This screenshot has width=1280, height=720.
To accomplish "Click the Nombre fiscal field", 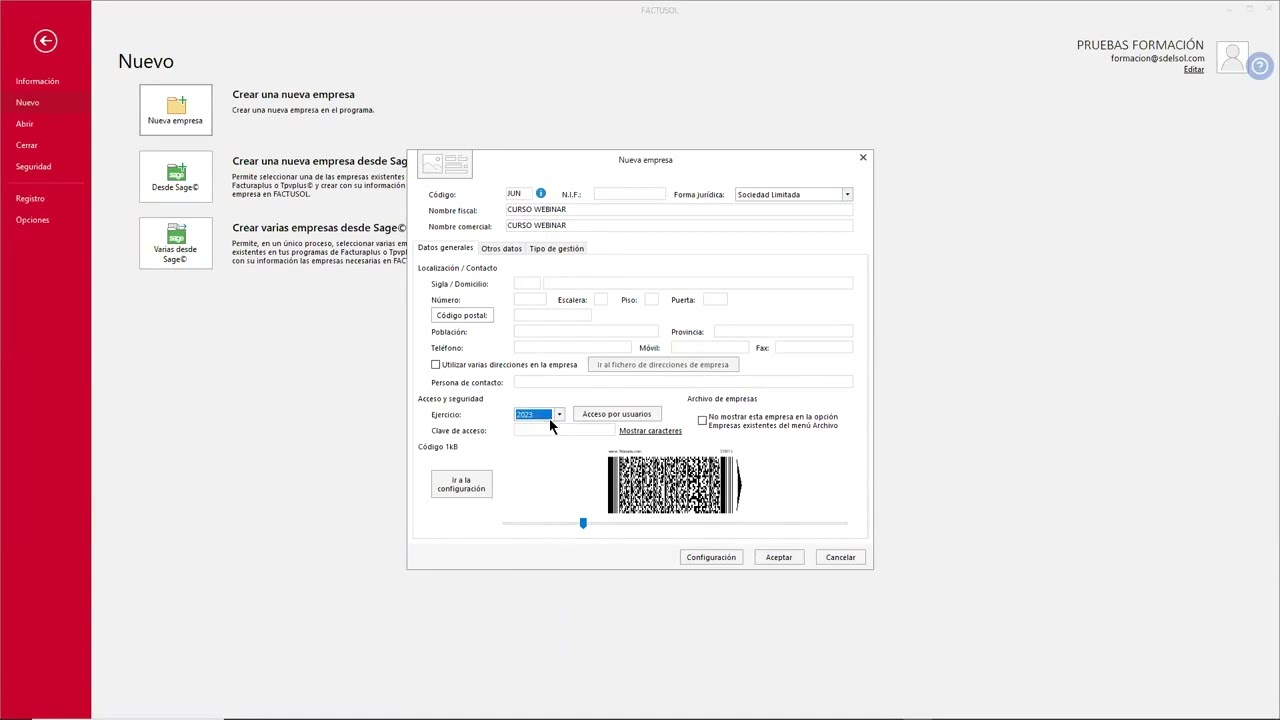I will coord(679,210).
